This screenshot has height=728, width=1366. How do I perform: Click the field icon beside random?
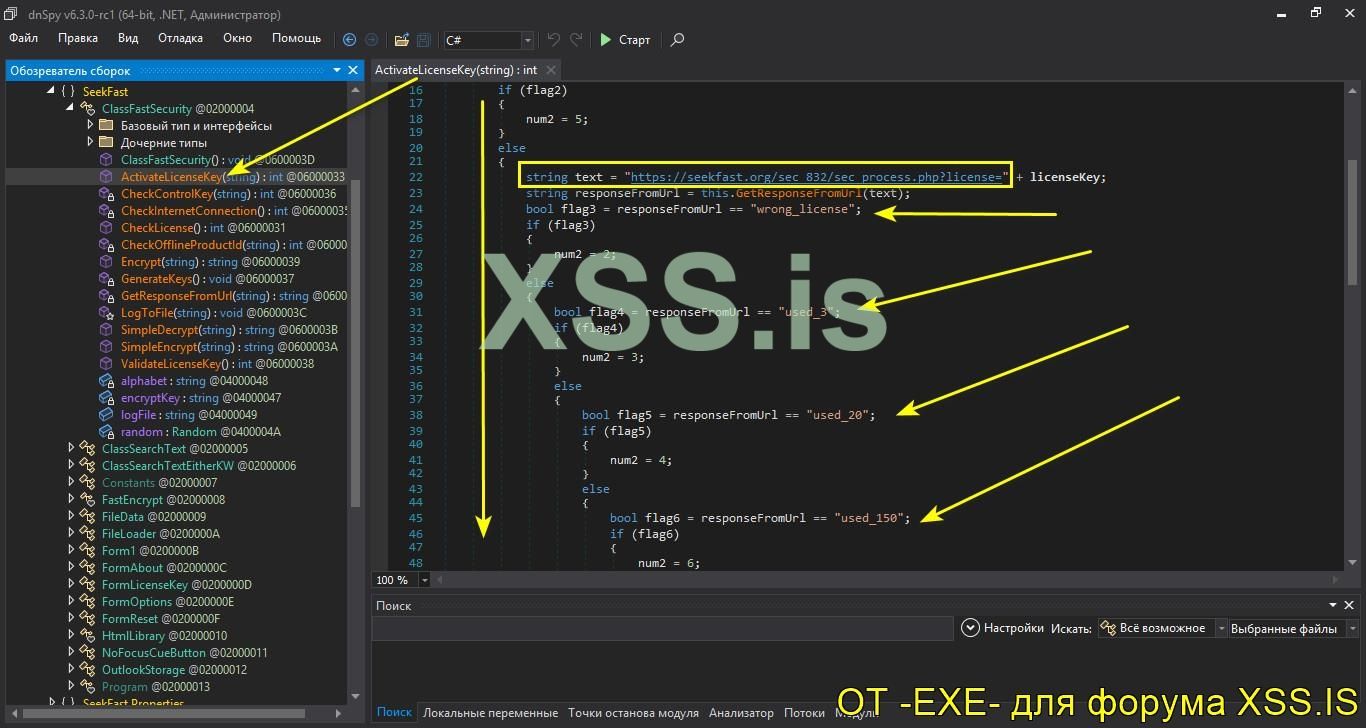(x=106, y=432)
